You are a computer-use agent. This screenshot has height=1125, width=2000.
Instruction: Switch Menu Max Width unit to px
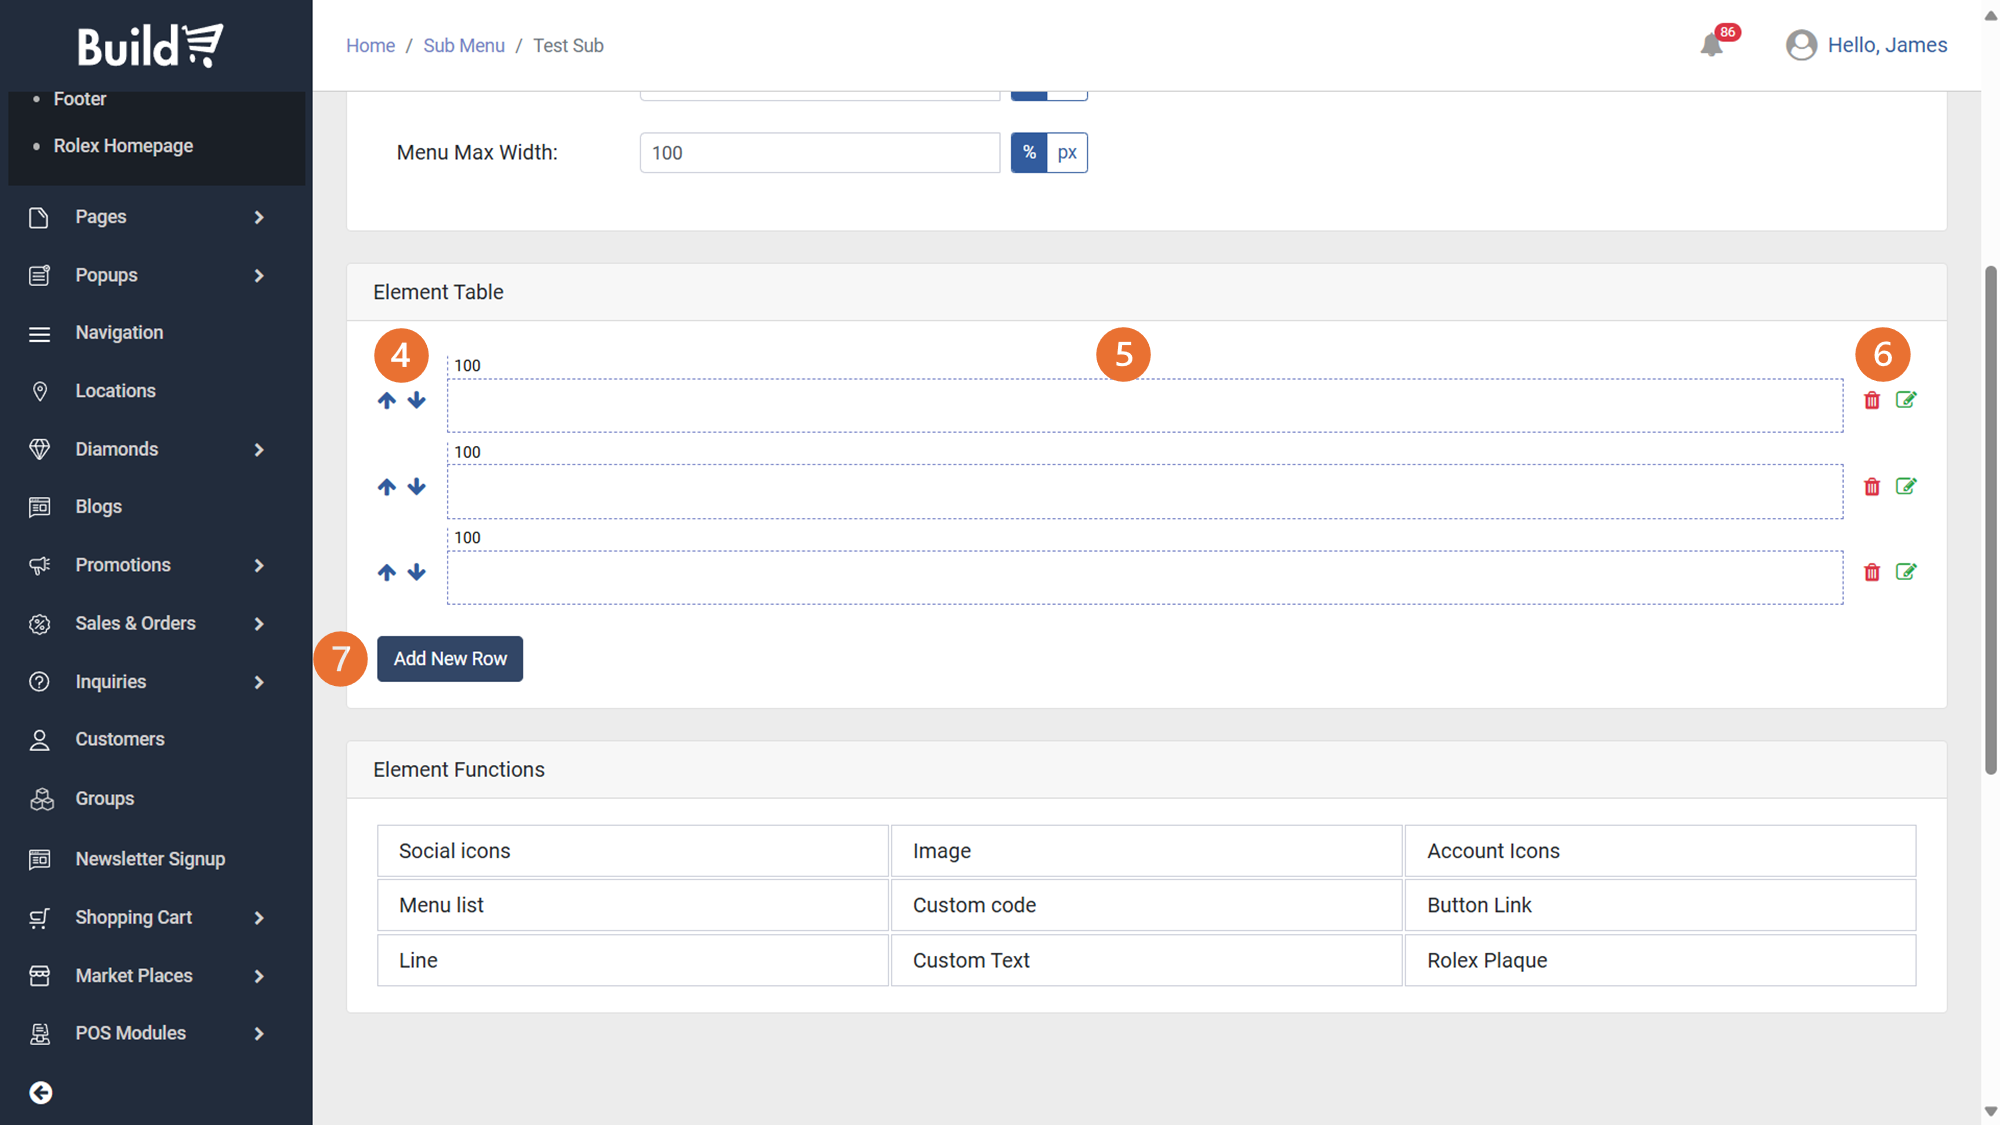coord(1067,153)
